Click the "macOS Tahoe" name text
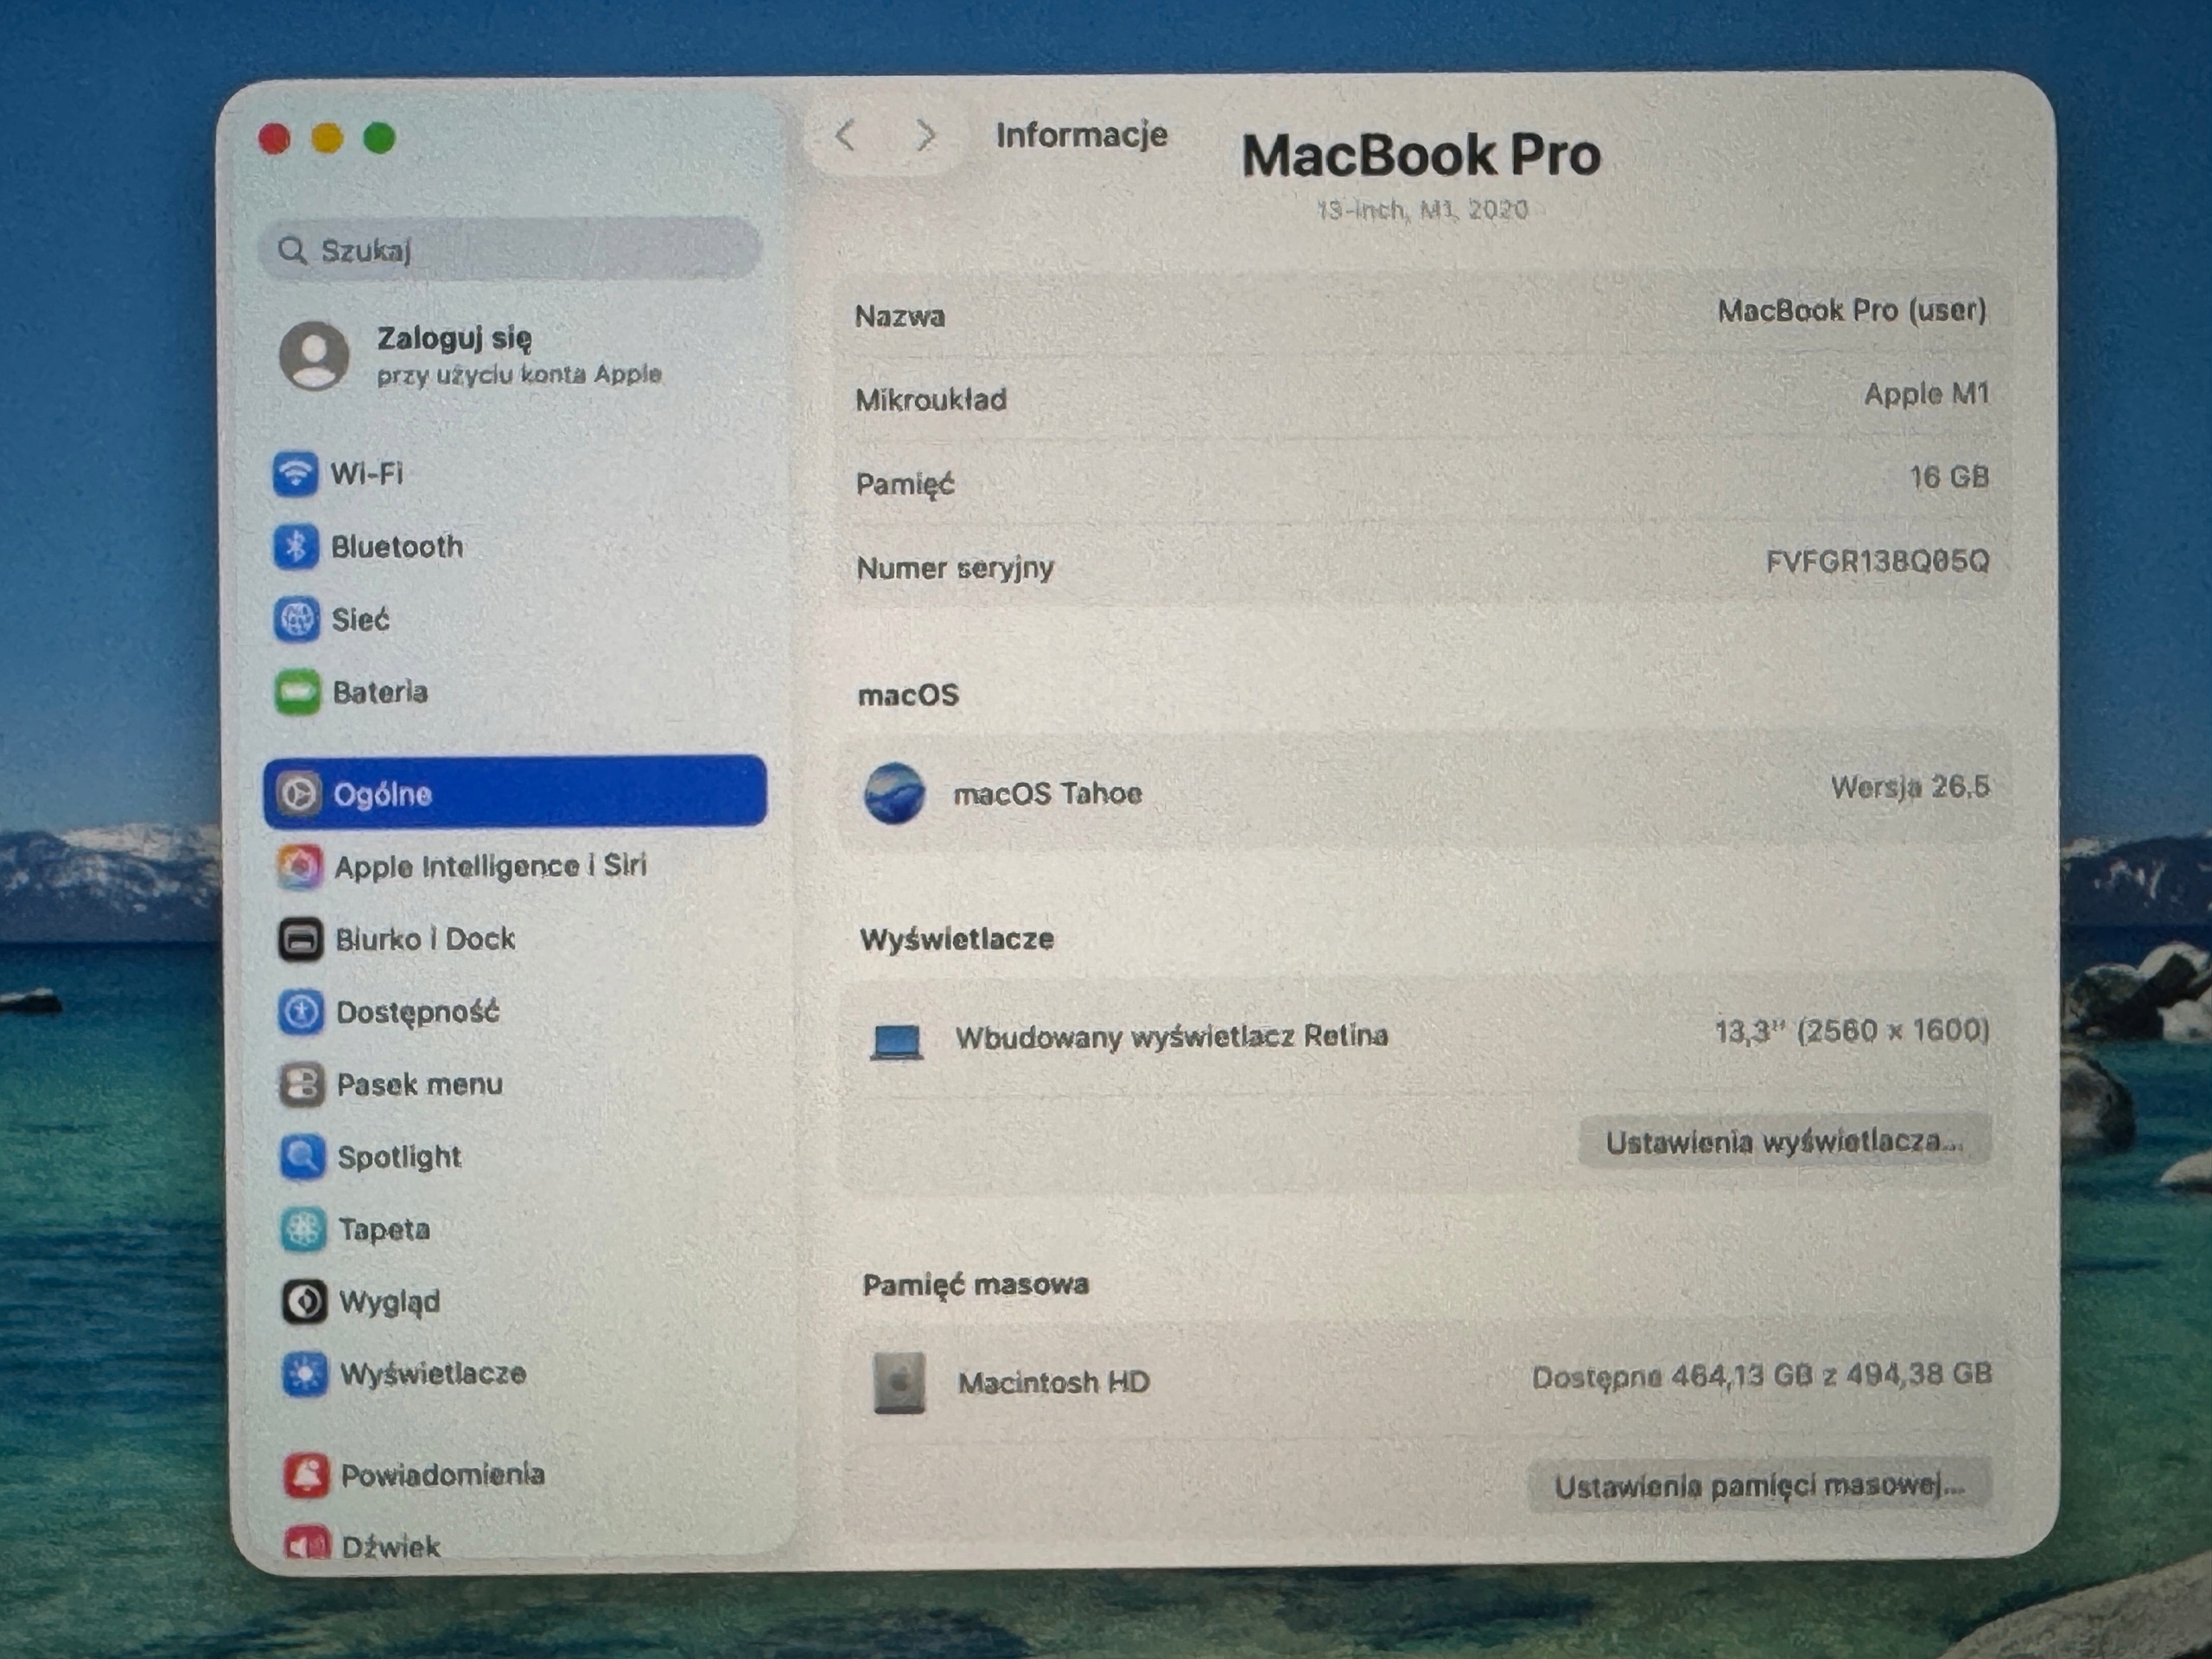The image size is (2212, 1659). pos(1047,794)
